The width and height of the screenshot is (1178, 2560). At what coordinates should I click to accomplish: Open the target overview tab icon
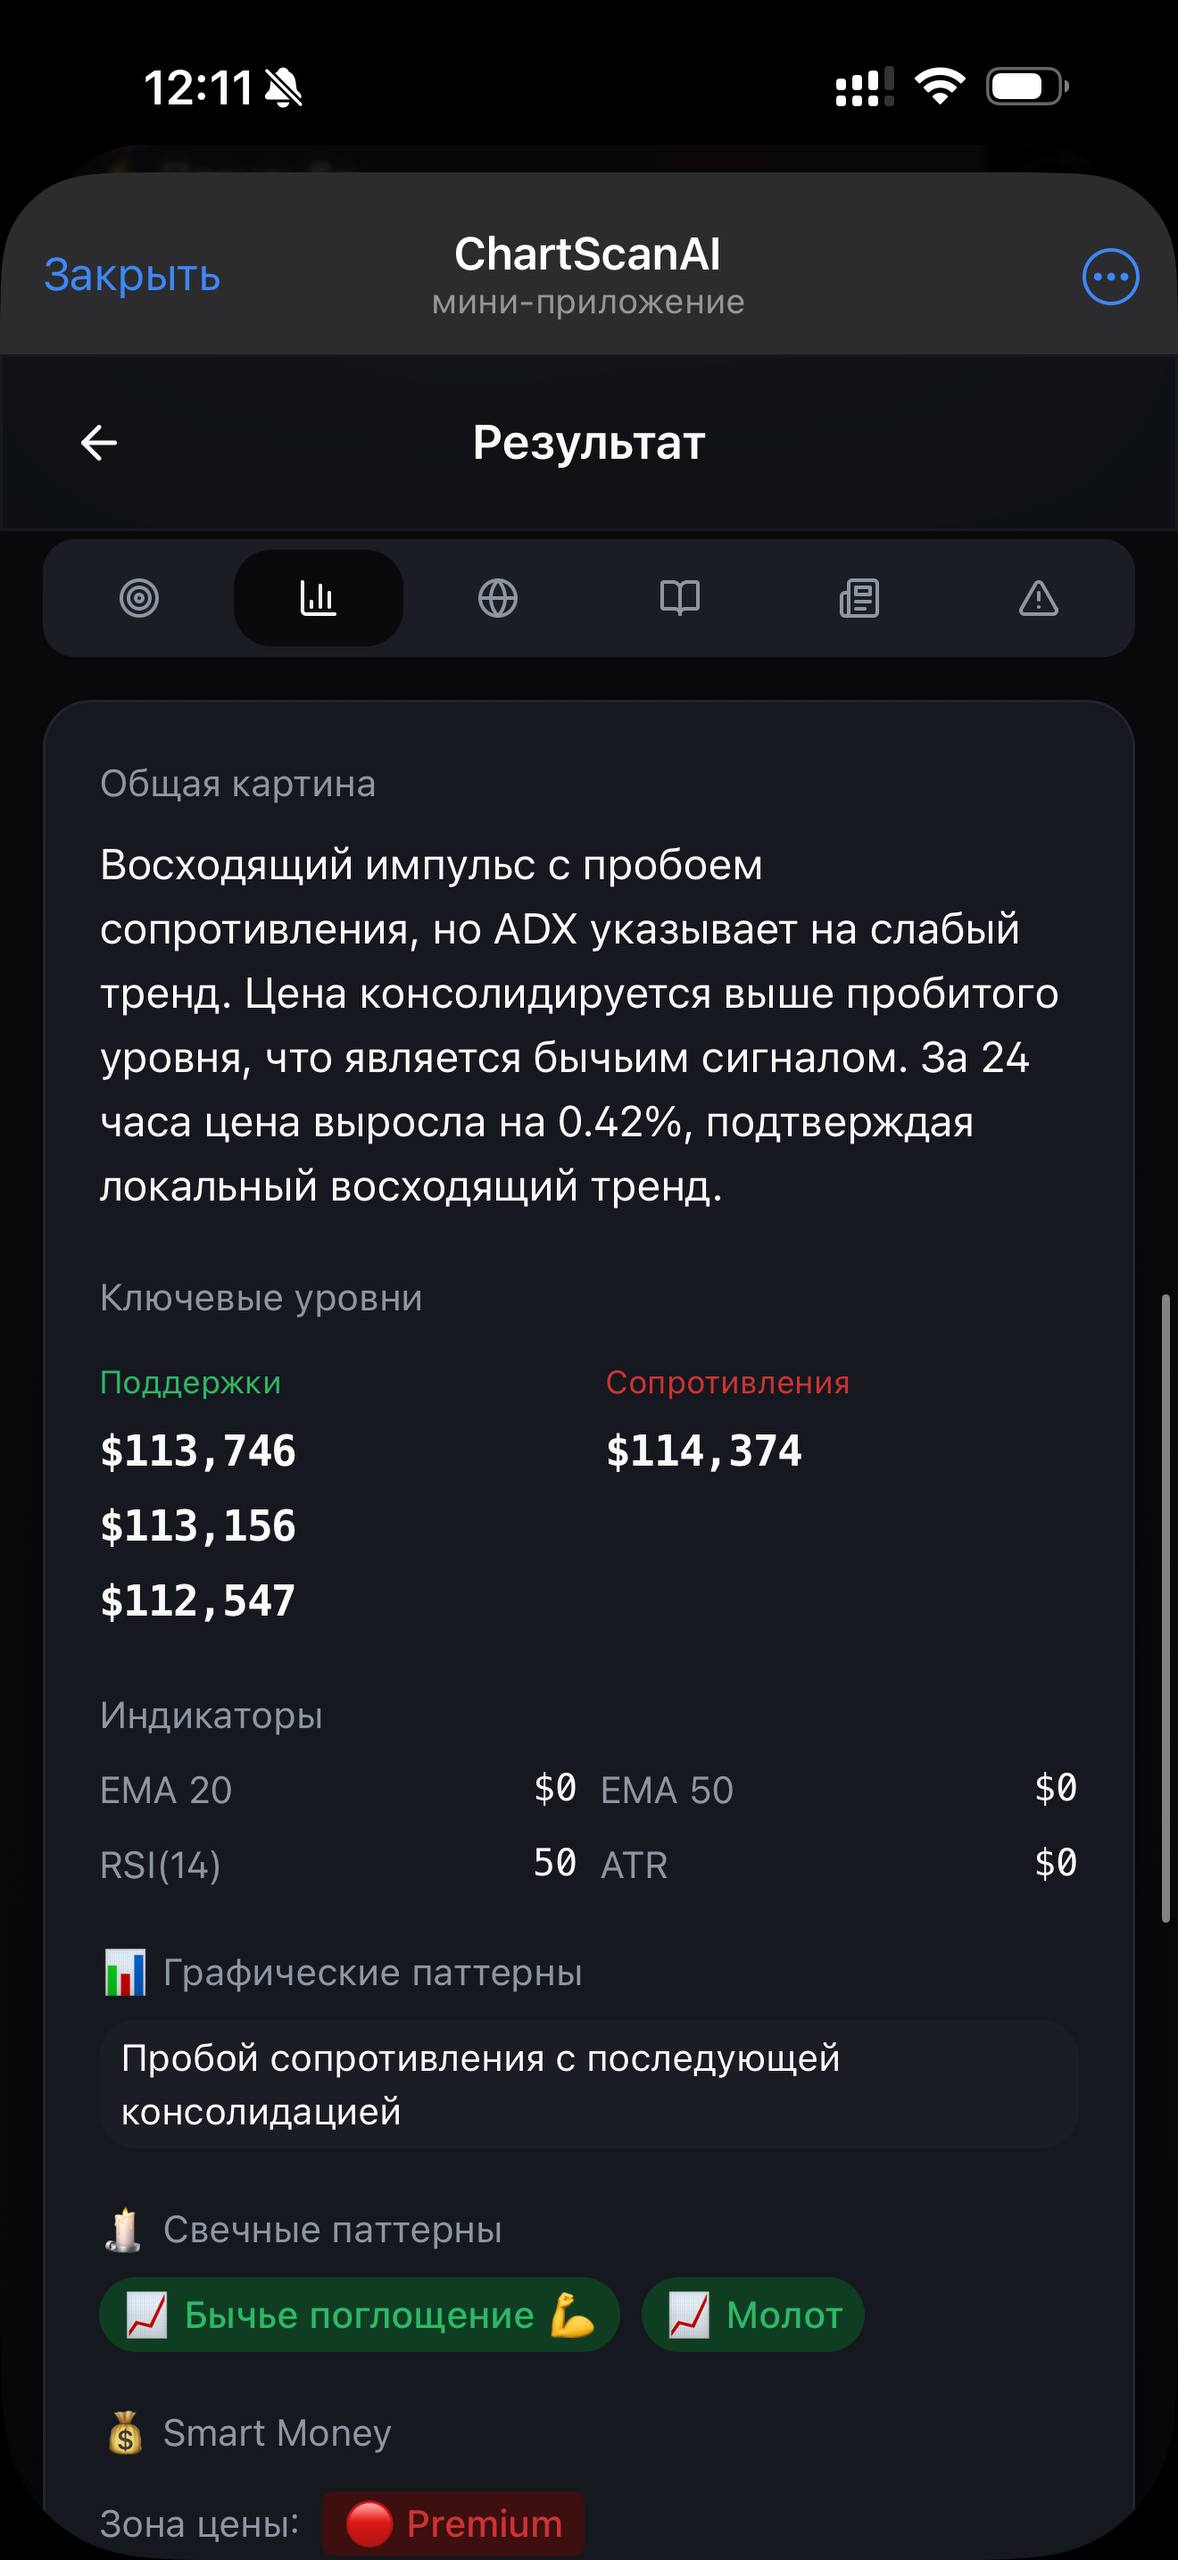139,599
